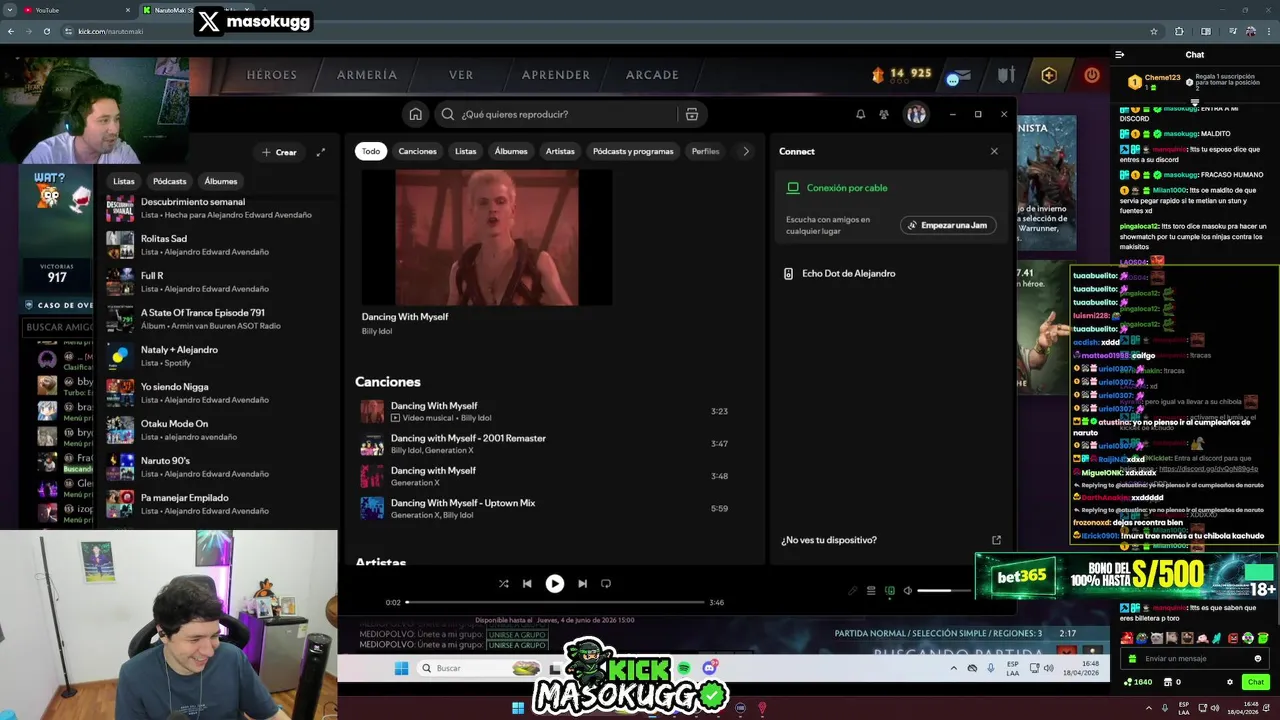
Task: Click the Crear button in library
Action: (x=279, y=152)
